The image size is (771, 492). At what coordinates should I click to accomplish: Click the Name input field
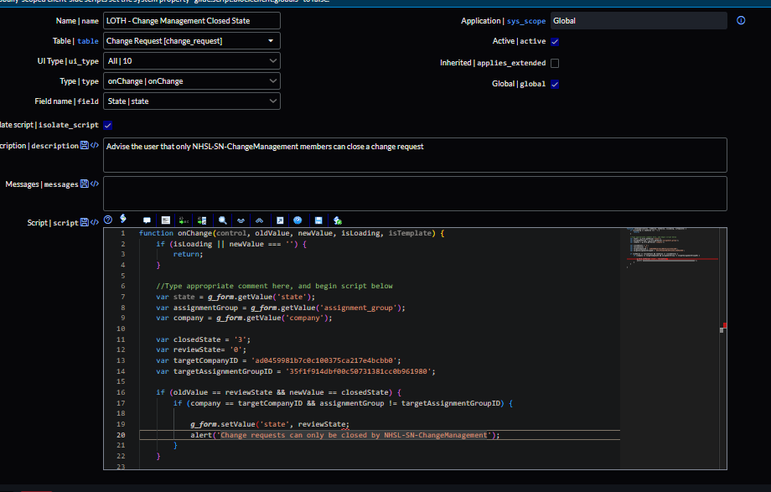191,20
